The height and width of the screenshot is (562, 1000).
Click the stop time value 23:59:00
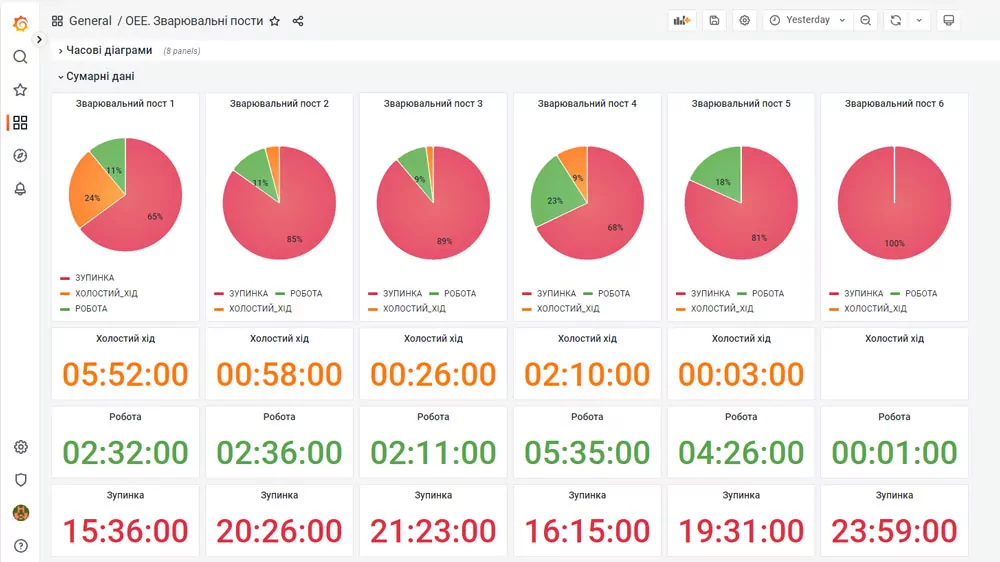click(x=894, y=531)
